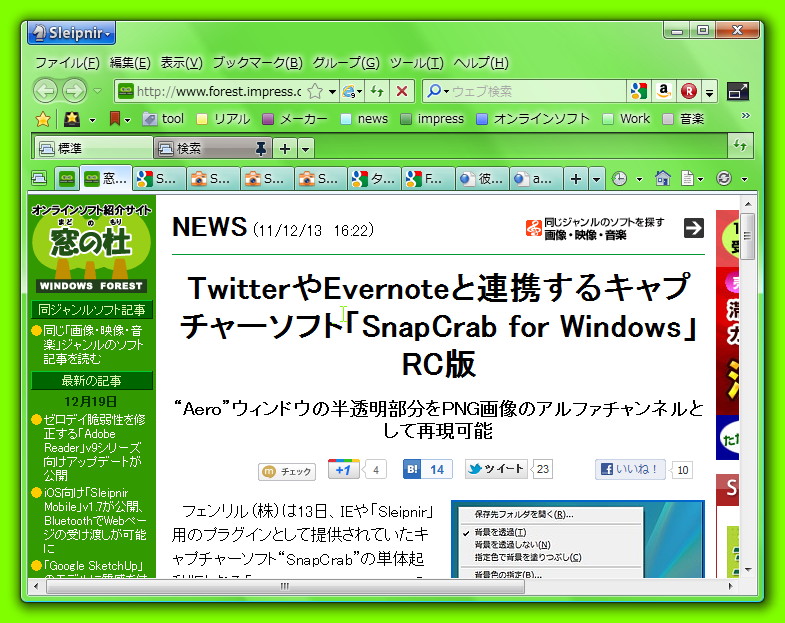Open the search engine magnifier dropdown
Image resolution: width=785 pixels, height=623 pixels.
click(x=437, y=91)
